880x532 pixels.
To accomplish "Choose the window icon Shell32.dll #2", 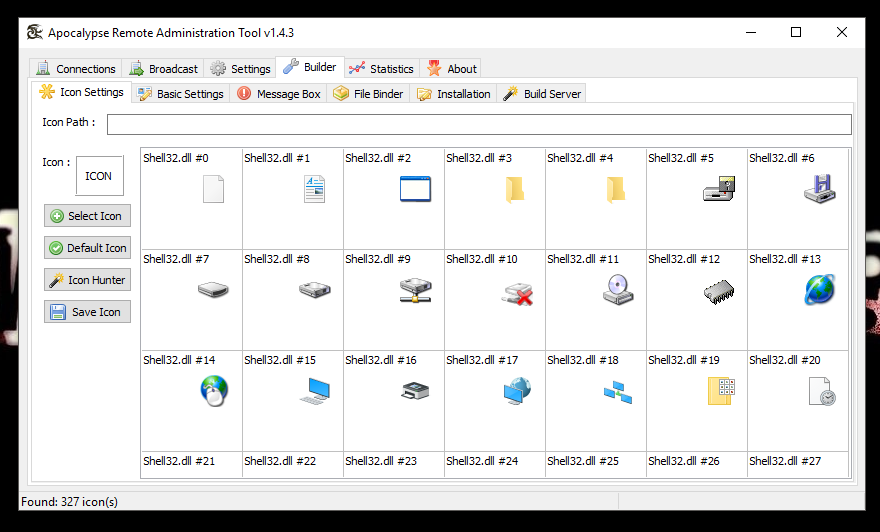I will [x=415, y=189].
